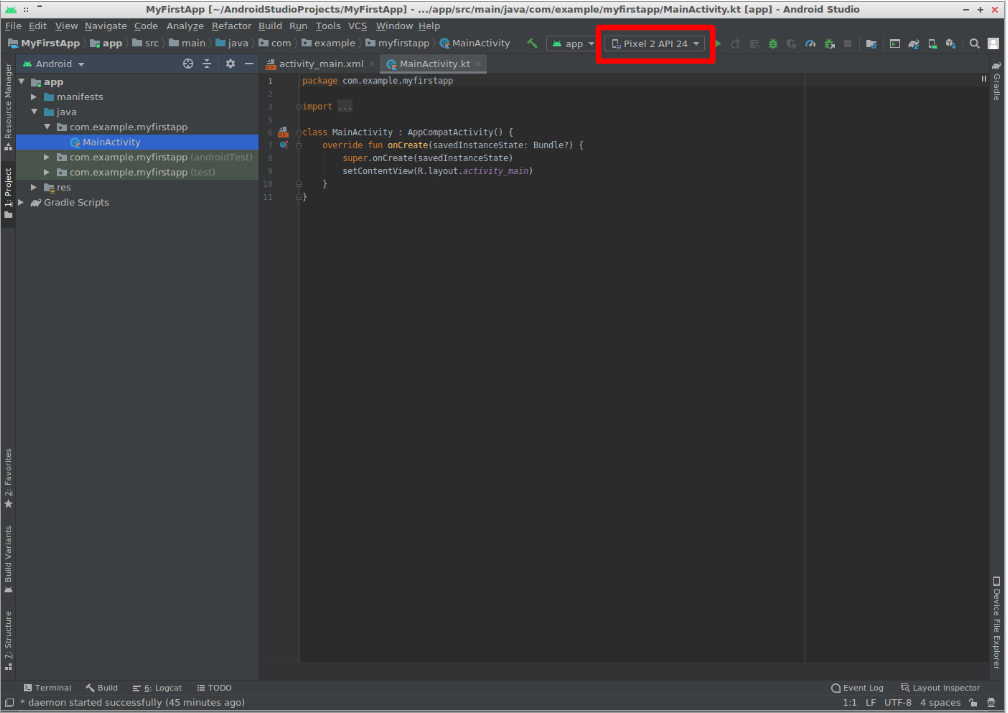Image resolution: width=1008 pixels, height=713 pixels.
Task: Click Apply Changes and Restart Activity icon
Action: click(736, 44)
